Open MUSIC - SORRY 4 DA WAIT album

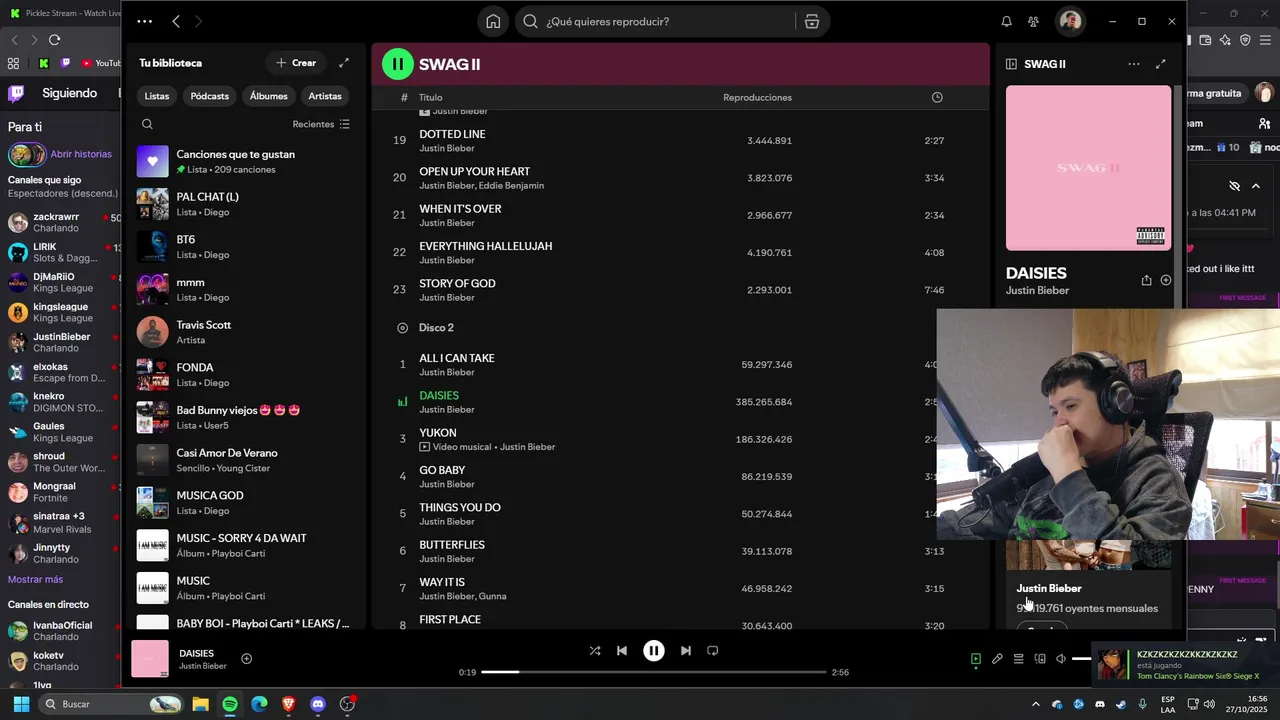point(245,545)
